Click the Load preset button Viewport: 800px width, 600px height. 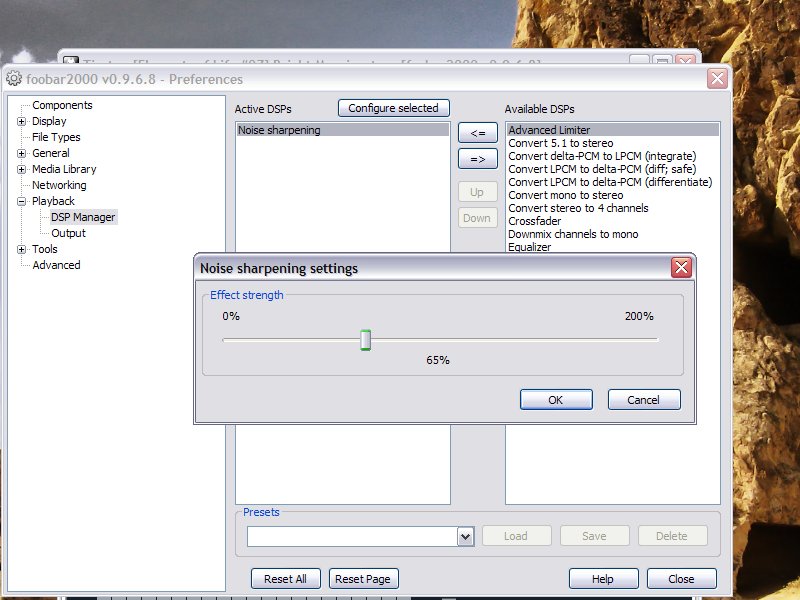coord(516,536)
